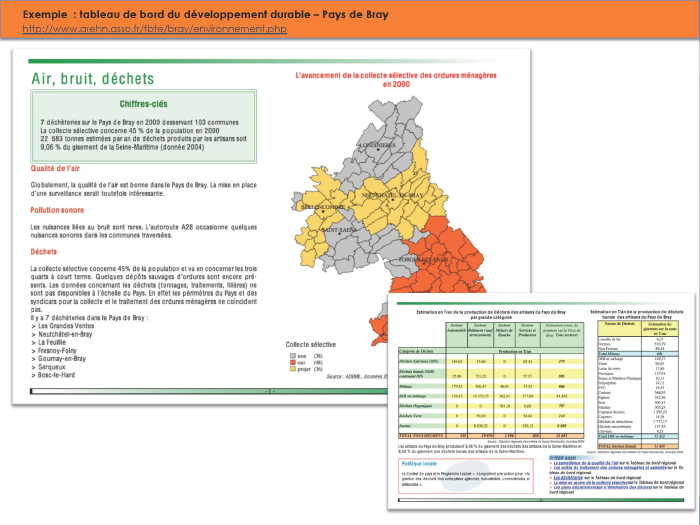Select 'Bosc-le-Hard' list item
This screenshot has width=700, height=525.
click(x=56, y=375)
